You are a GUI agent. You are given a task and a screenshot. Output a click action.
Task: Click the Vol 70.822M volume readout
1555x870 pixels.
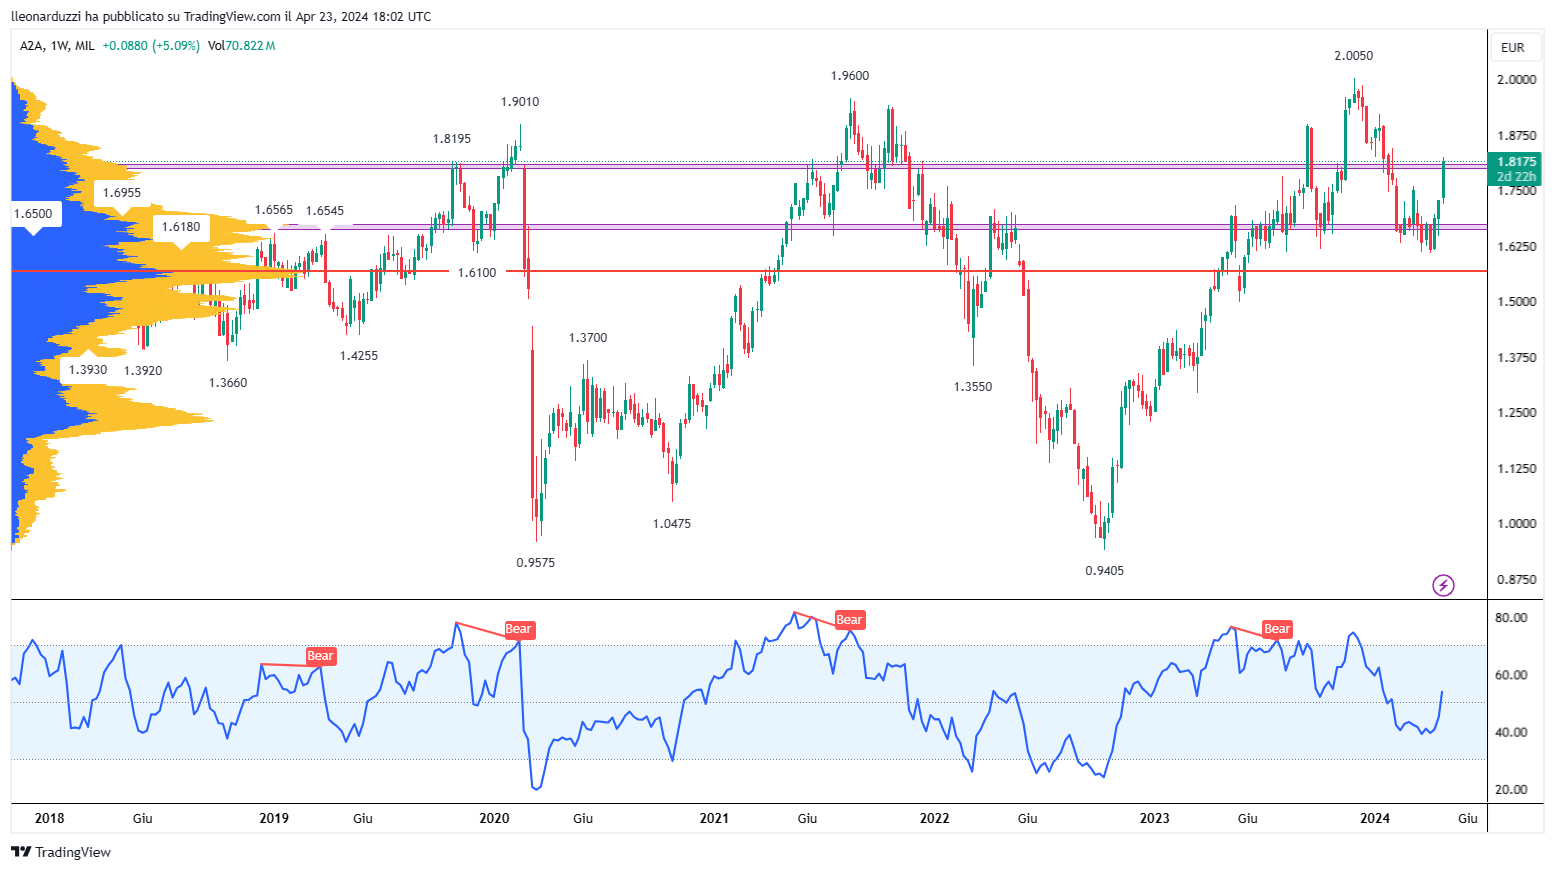(x=241, y=46)
